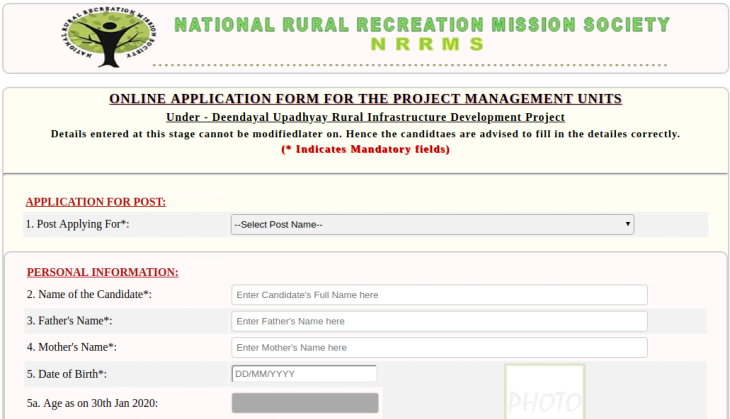Click the 'N R R M S' abbreviation text

pos(427,44)
